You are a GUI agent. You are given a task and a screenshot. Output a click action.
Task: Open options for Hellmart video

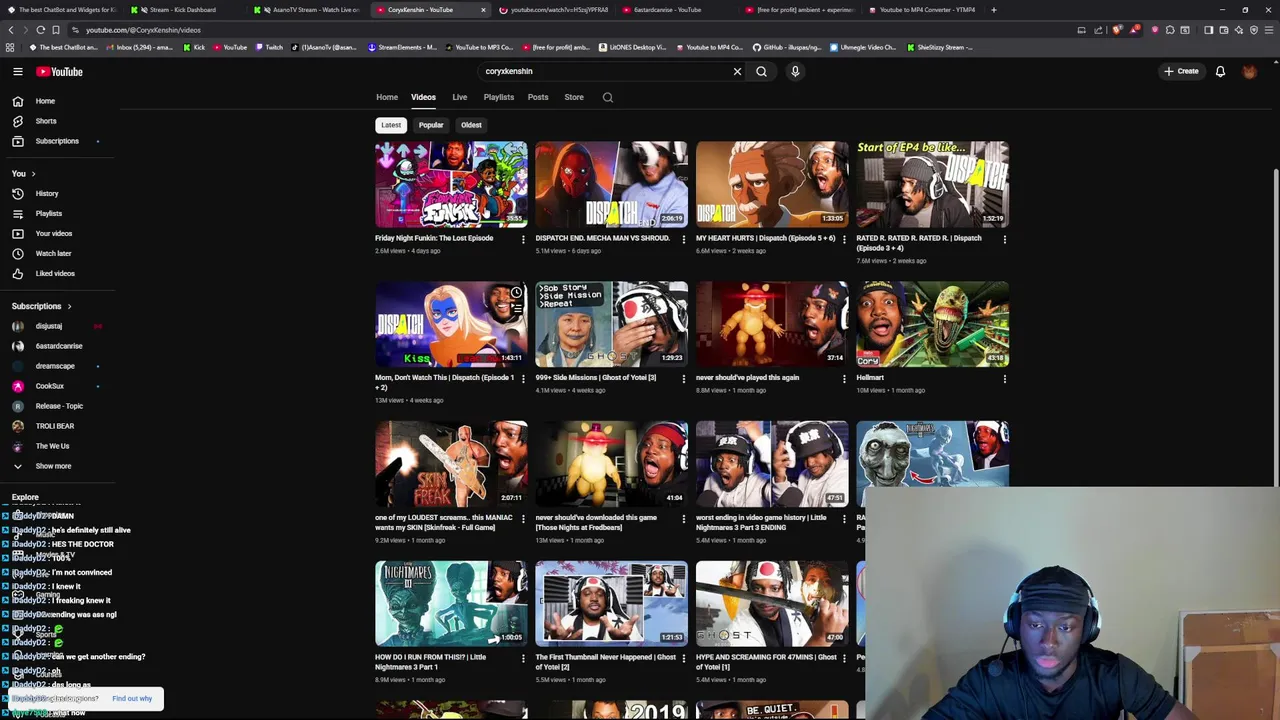click(x=1005, y=379)
